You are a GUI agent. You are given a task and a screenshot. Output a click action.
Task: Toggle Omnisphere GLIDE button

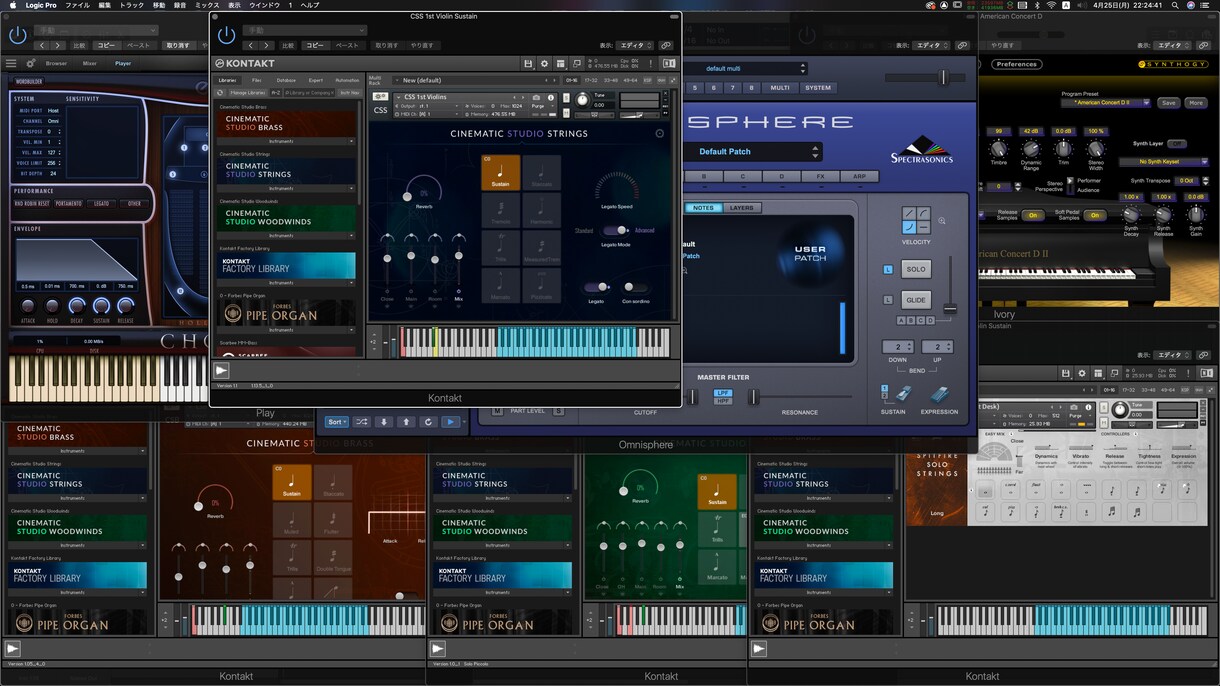916,300
